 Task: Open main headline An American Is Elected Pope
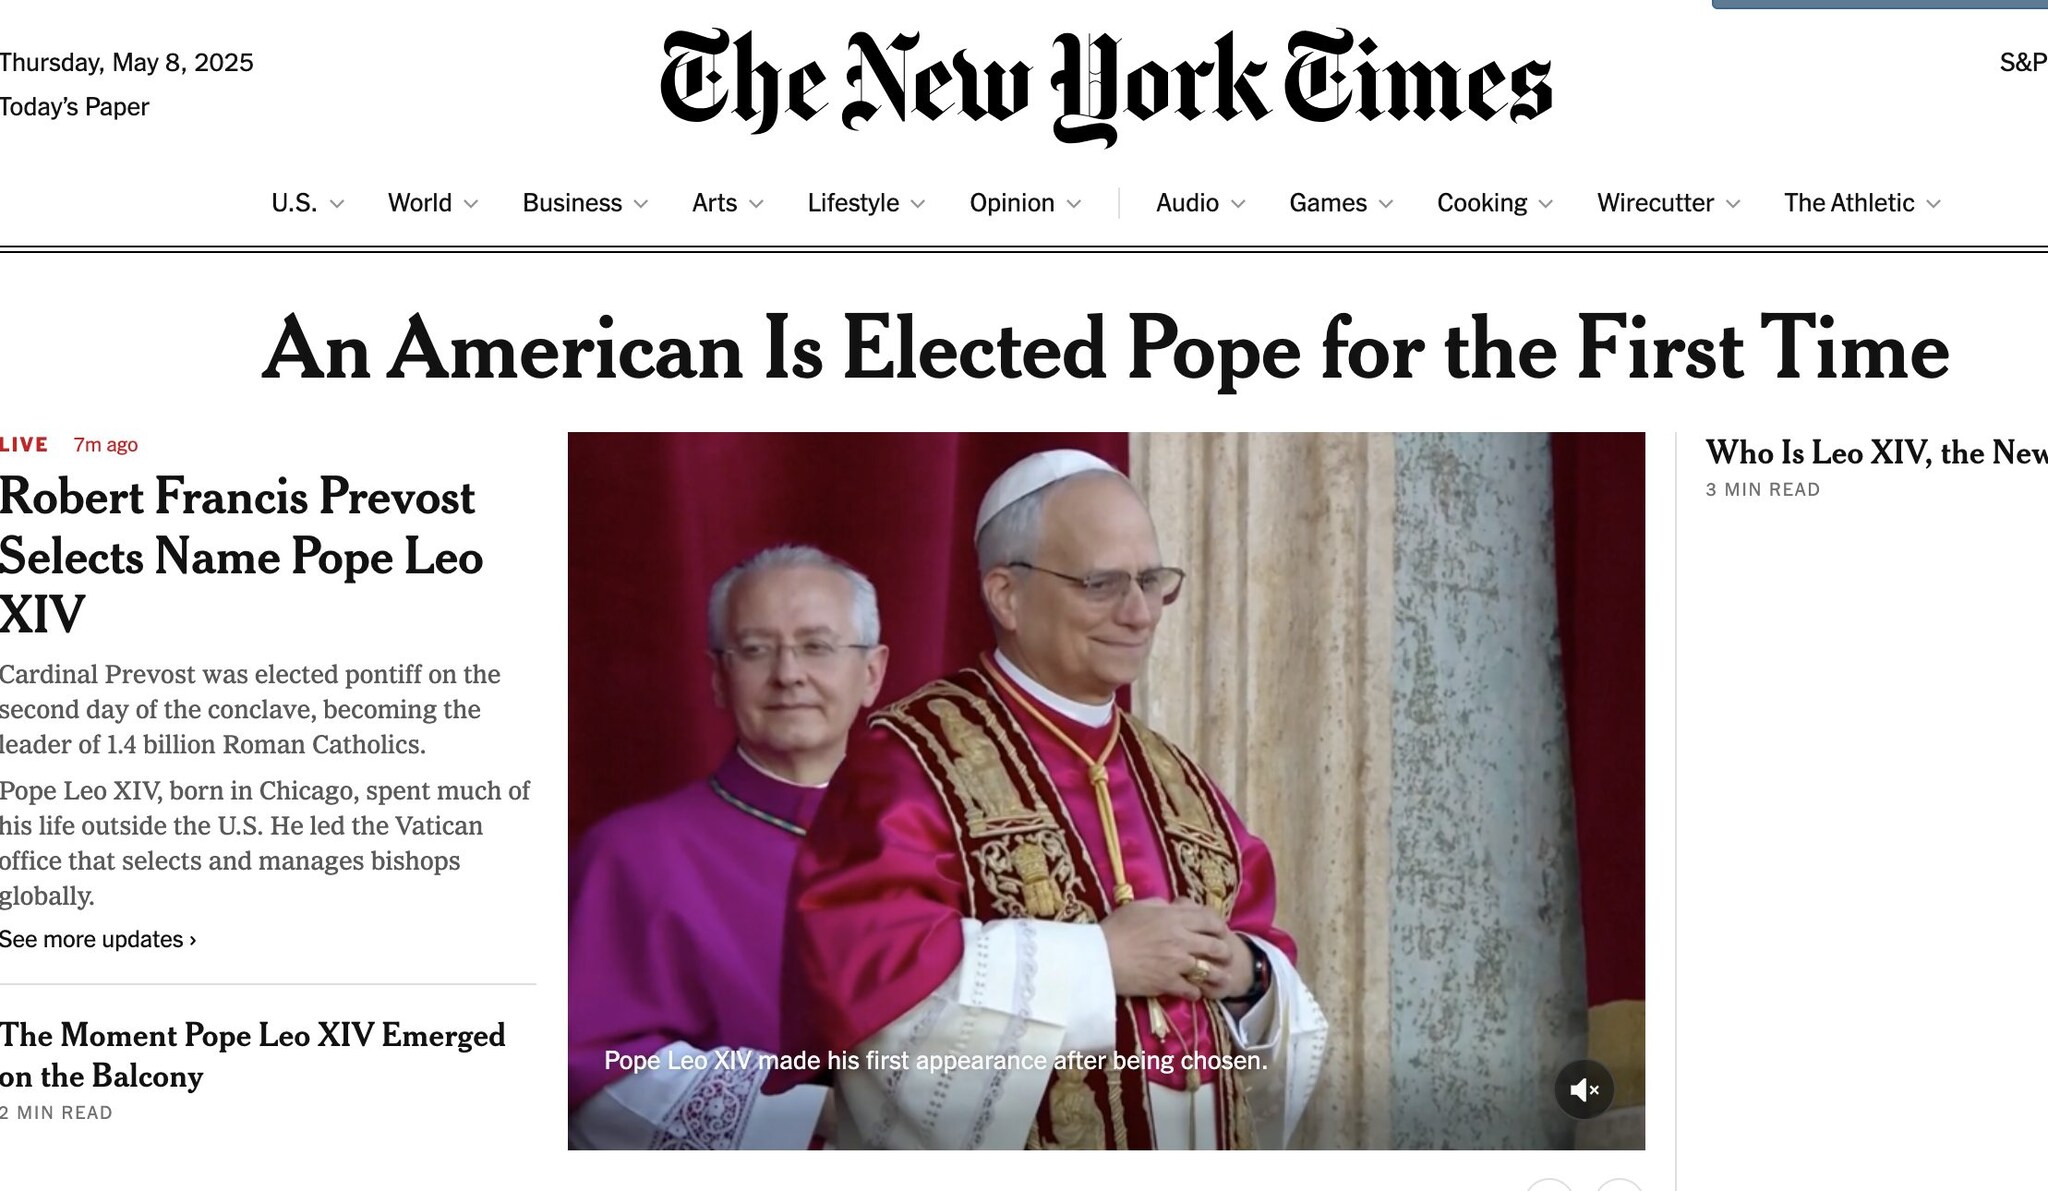coord(1105,349)
